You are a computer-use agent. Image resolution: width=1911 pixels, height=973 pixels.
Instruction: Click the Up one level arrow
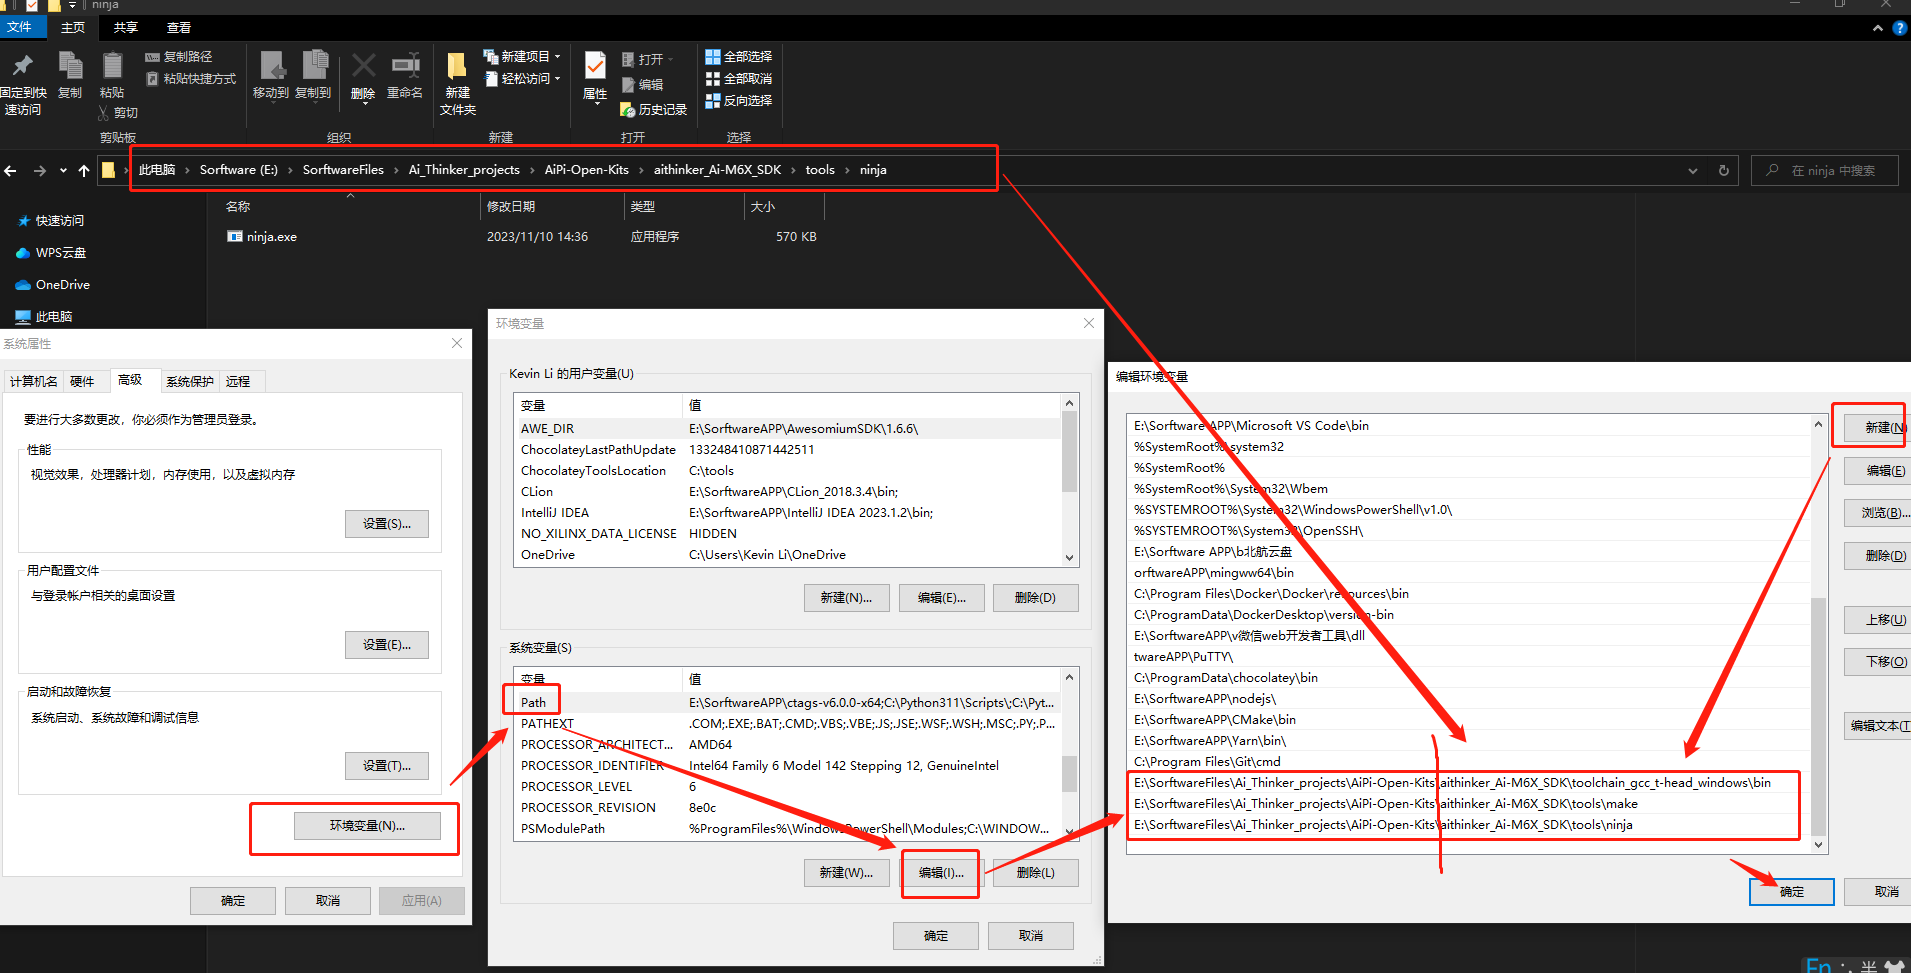[84, 171]
